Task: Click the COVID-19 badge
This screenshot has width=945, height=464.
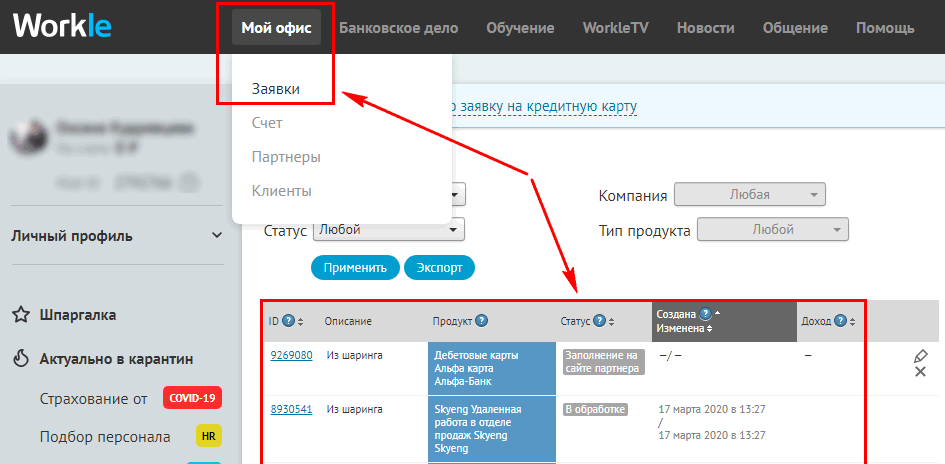Action: point(192,398)
